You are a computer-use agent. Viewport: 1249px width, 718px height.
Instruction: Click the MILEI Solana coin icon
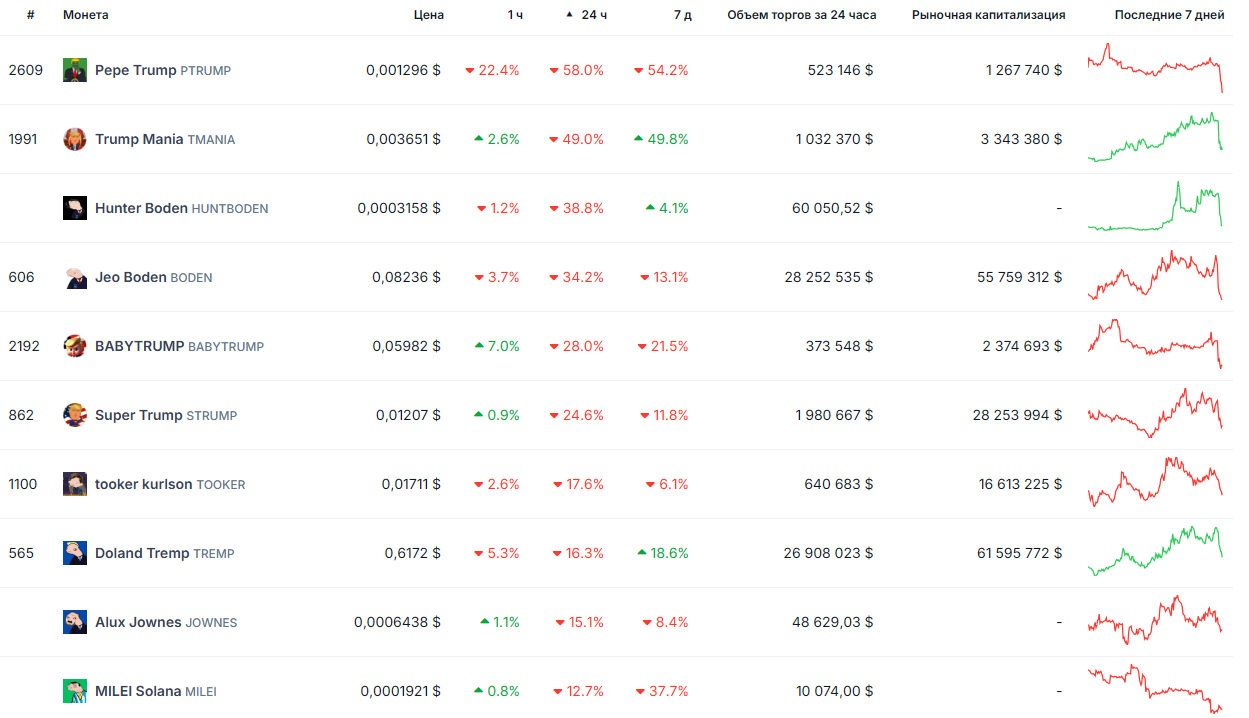coord(75,691)
